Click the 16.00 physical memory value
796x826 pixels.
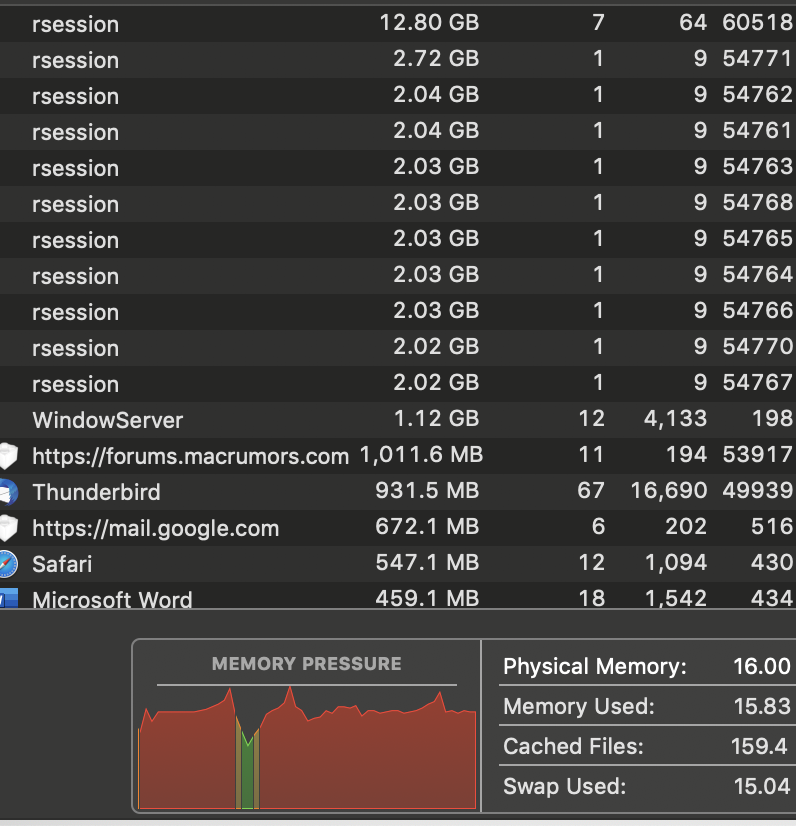(x=762, y=666)
